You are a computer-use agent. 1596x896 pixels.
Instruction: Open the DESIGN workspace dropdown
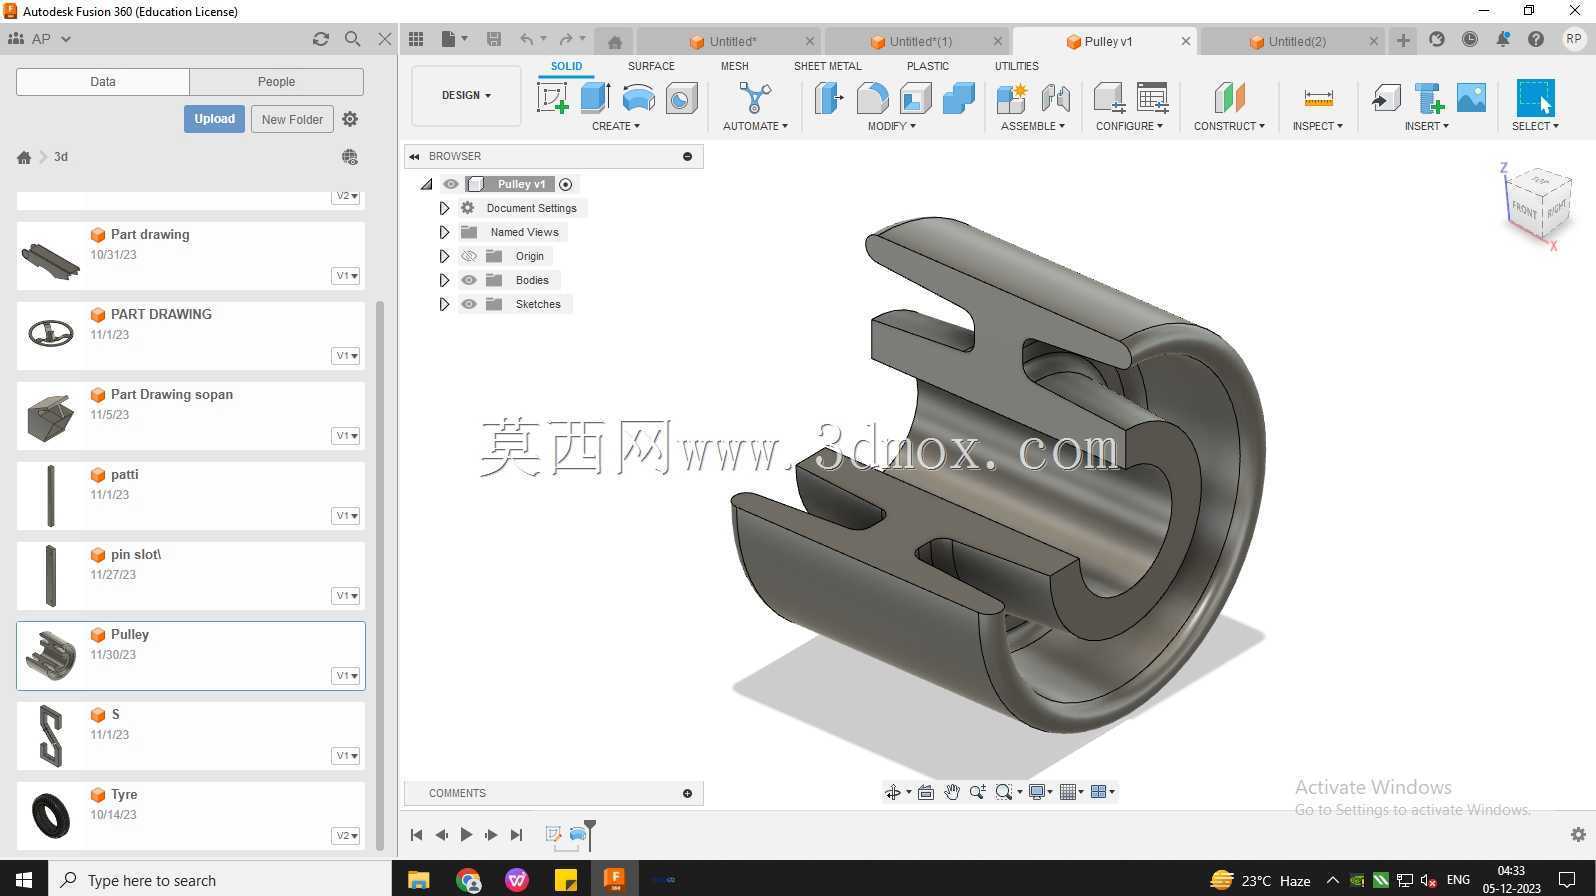(466, 96)
